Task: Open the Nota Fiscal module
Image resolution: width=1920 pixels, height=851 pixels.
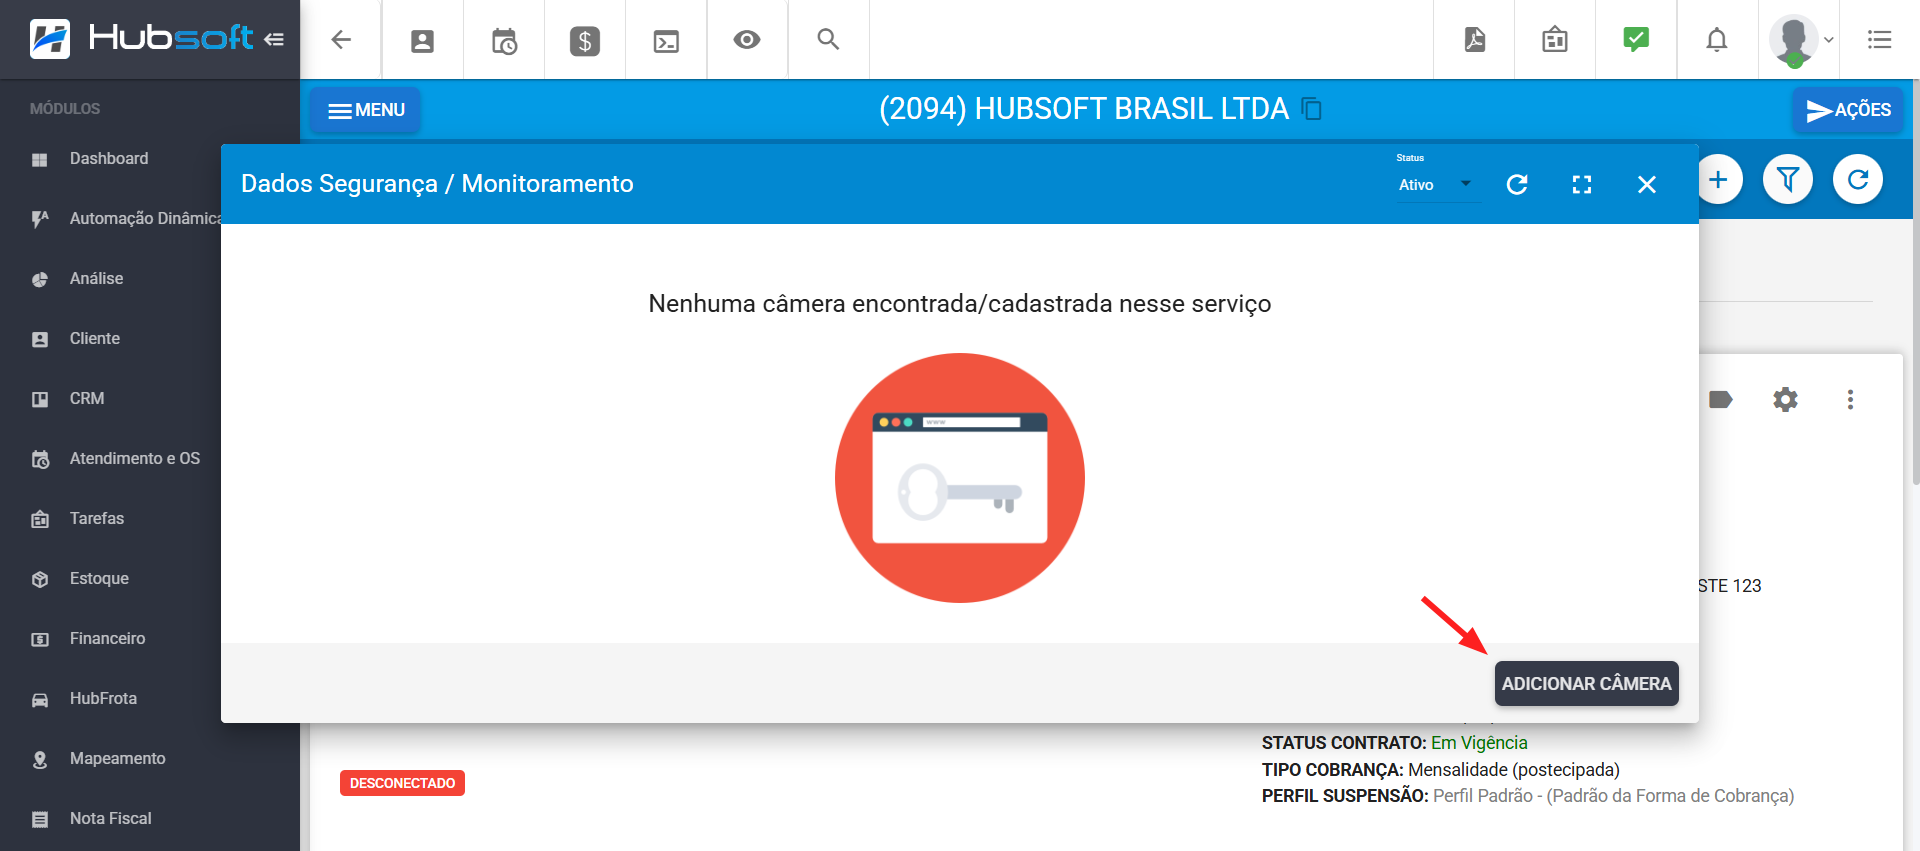Action: (x=150, y=819)
